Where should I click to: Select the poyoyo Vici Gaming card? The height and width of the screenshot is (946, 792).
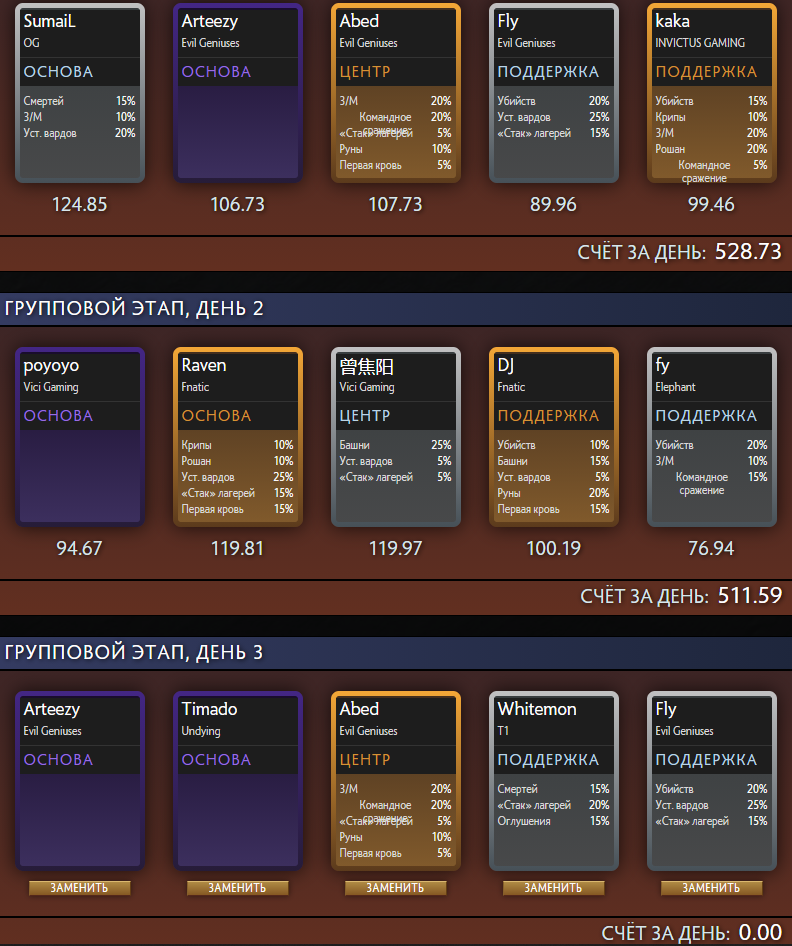(80, 437)
